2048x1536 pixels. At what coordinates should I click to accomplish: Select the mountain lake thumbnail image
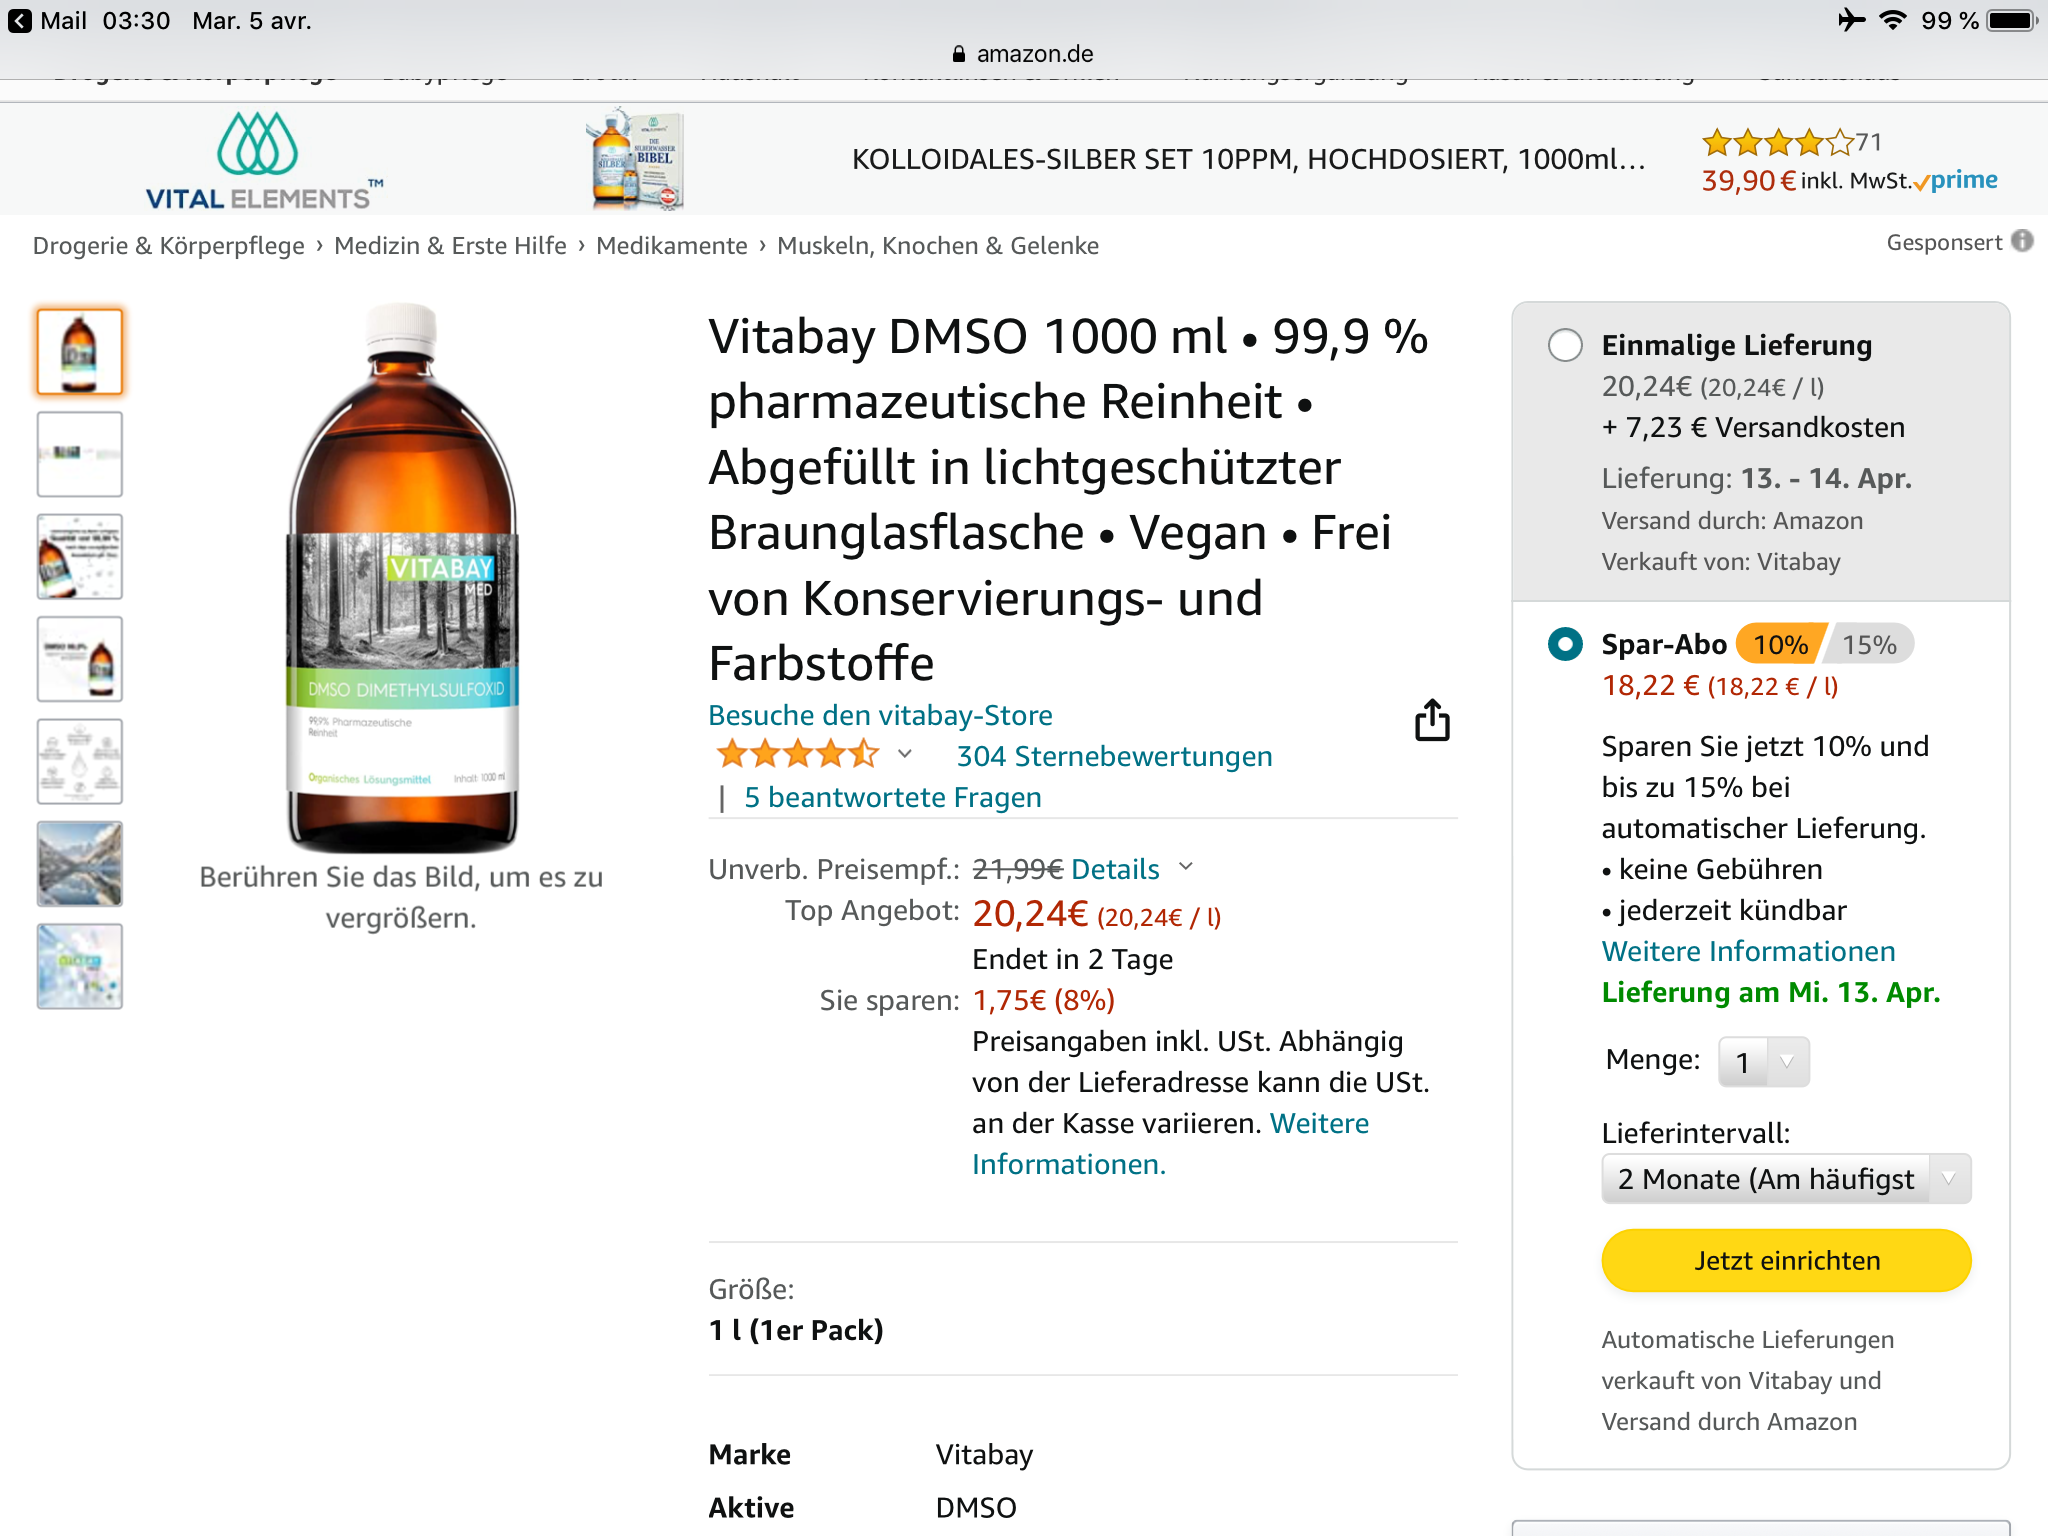pyautogui.click(x=80, y=864)
